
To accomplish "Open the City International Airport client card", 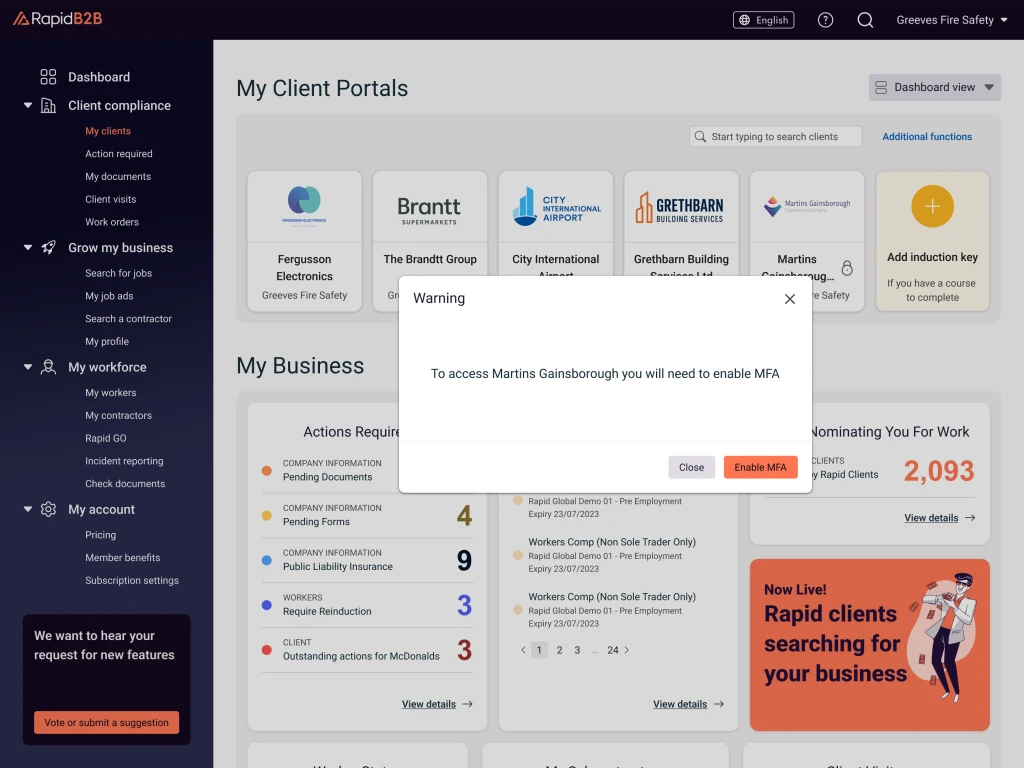I will tap(556, 222).
